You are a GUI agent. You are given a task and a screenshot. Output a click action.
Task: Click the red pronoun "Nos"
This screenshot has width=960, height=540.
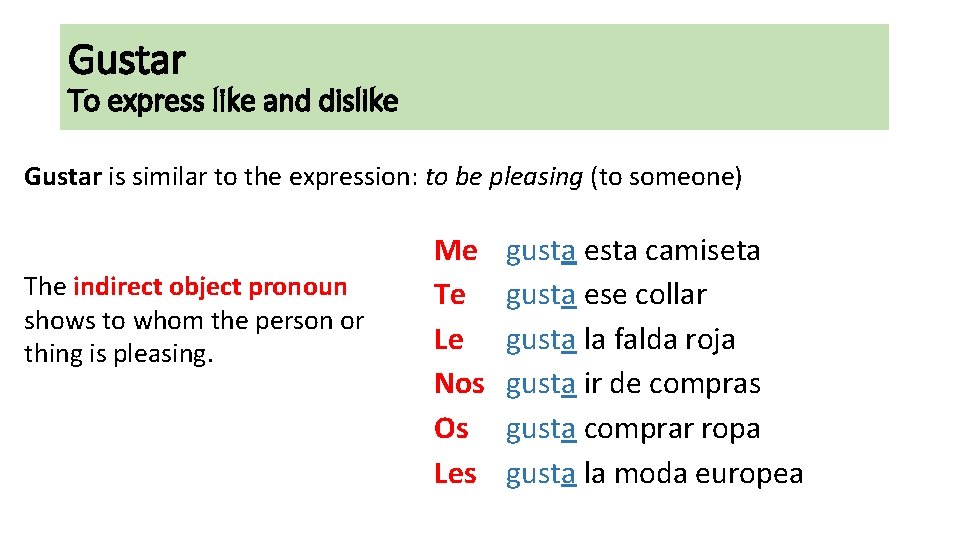click(x=459, y=384)
